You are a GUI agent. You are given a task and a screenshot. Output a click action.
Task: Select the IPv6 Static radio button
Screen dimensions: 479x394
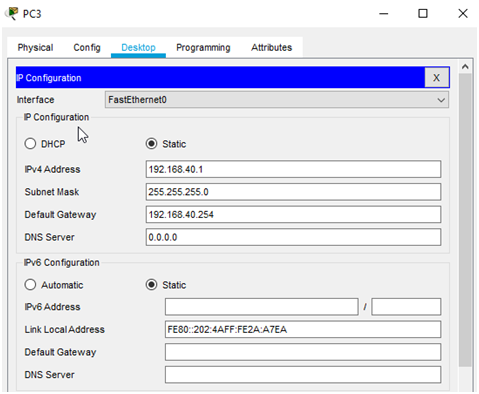(151, 285)
